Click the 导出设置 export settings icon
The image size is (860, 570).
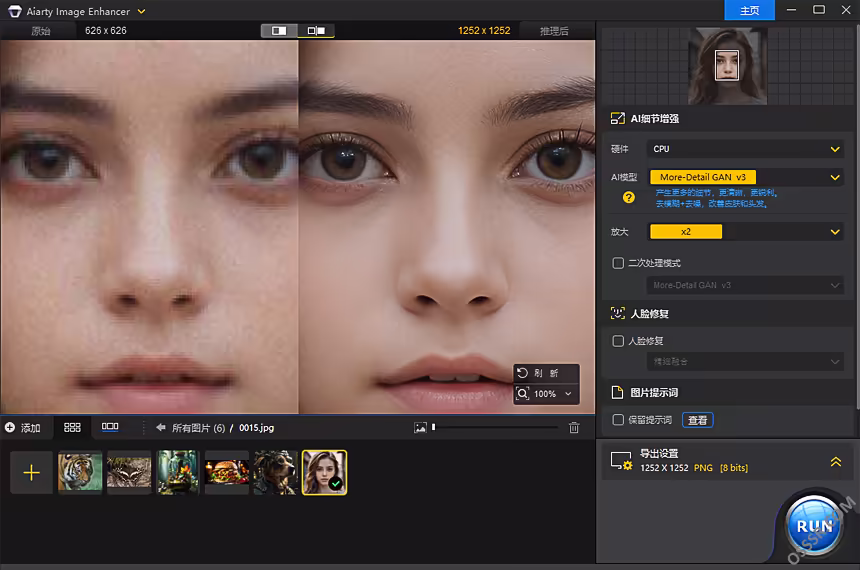pyautogui.click(x=621, y=461)
